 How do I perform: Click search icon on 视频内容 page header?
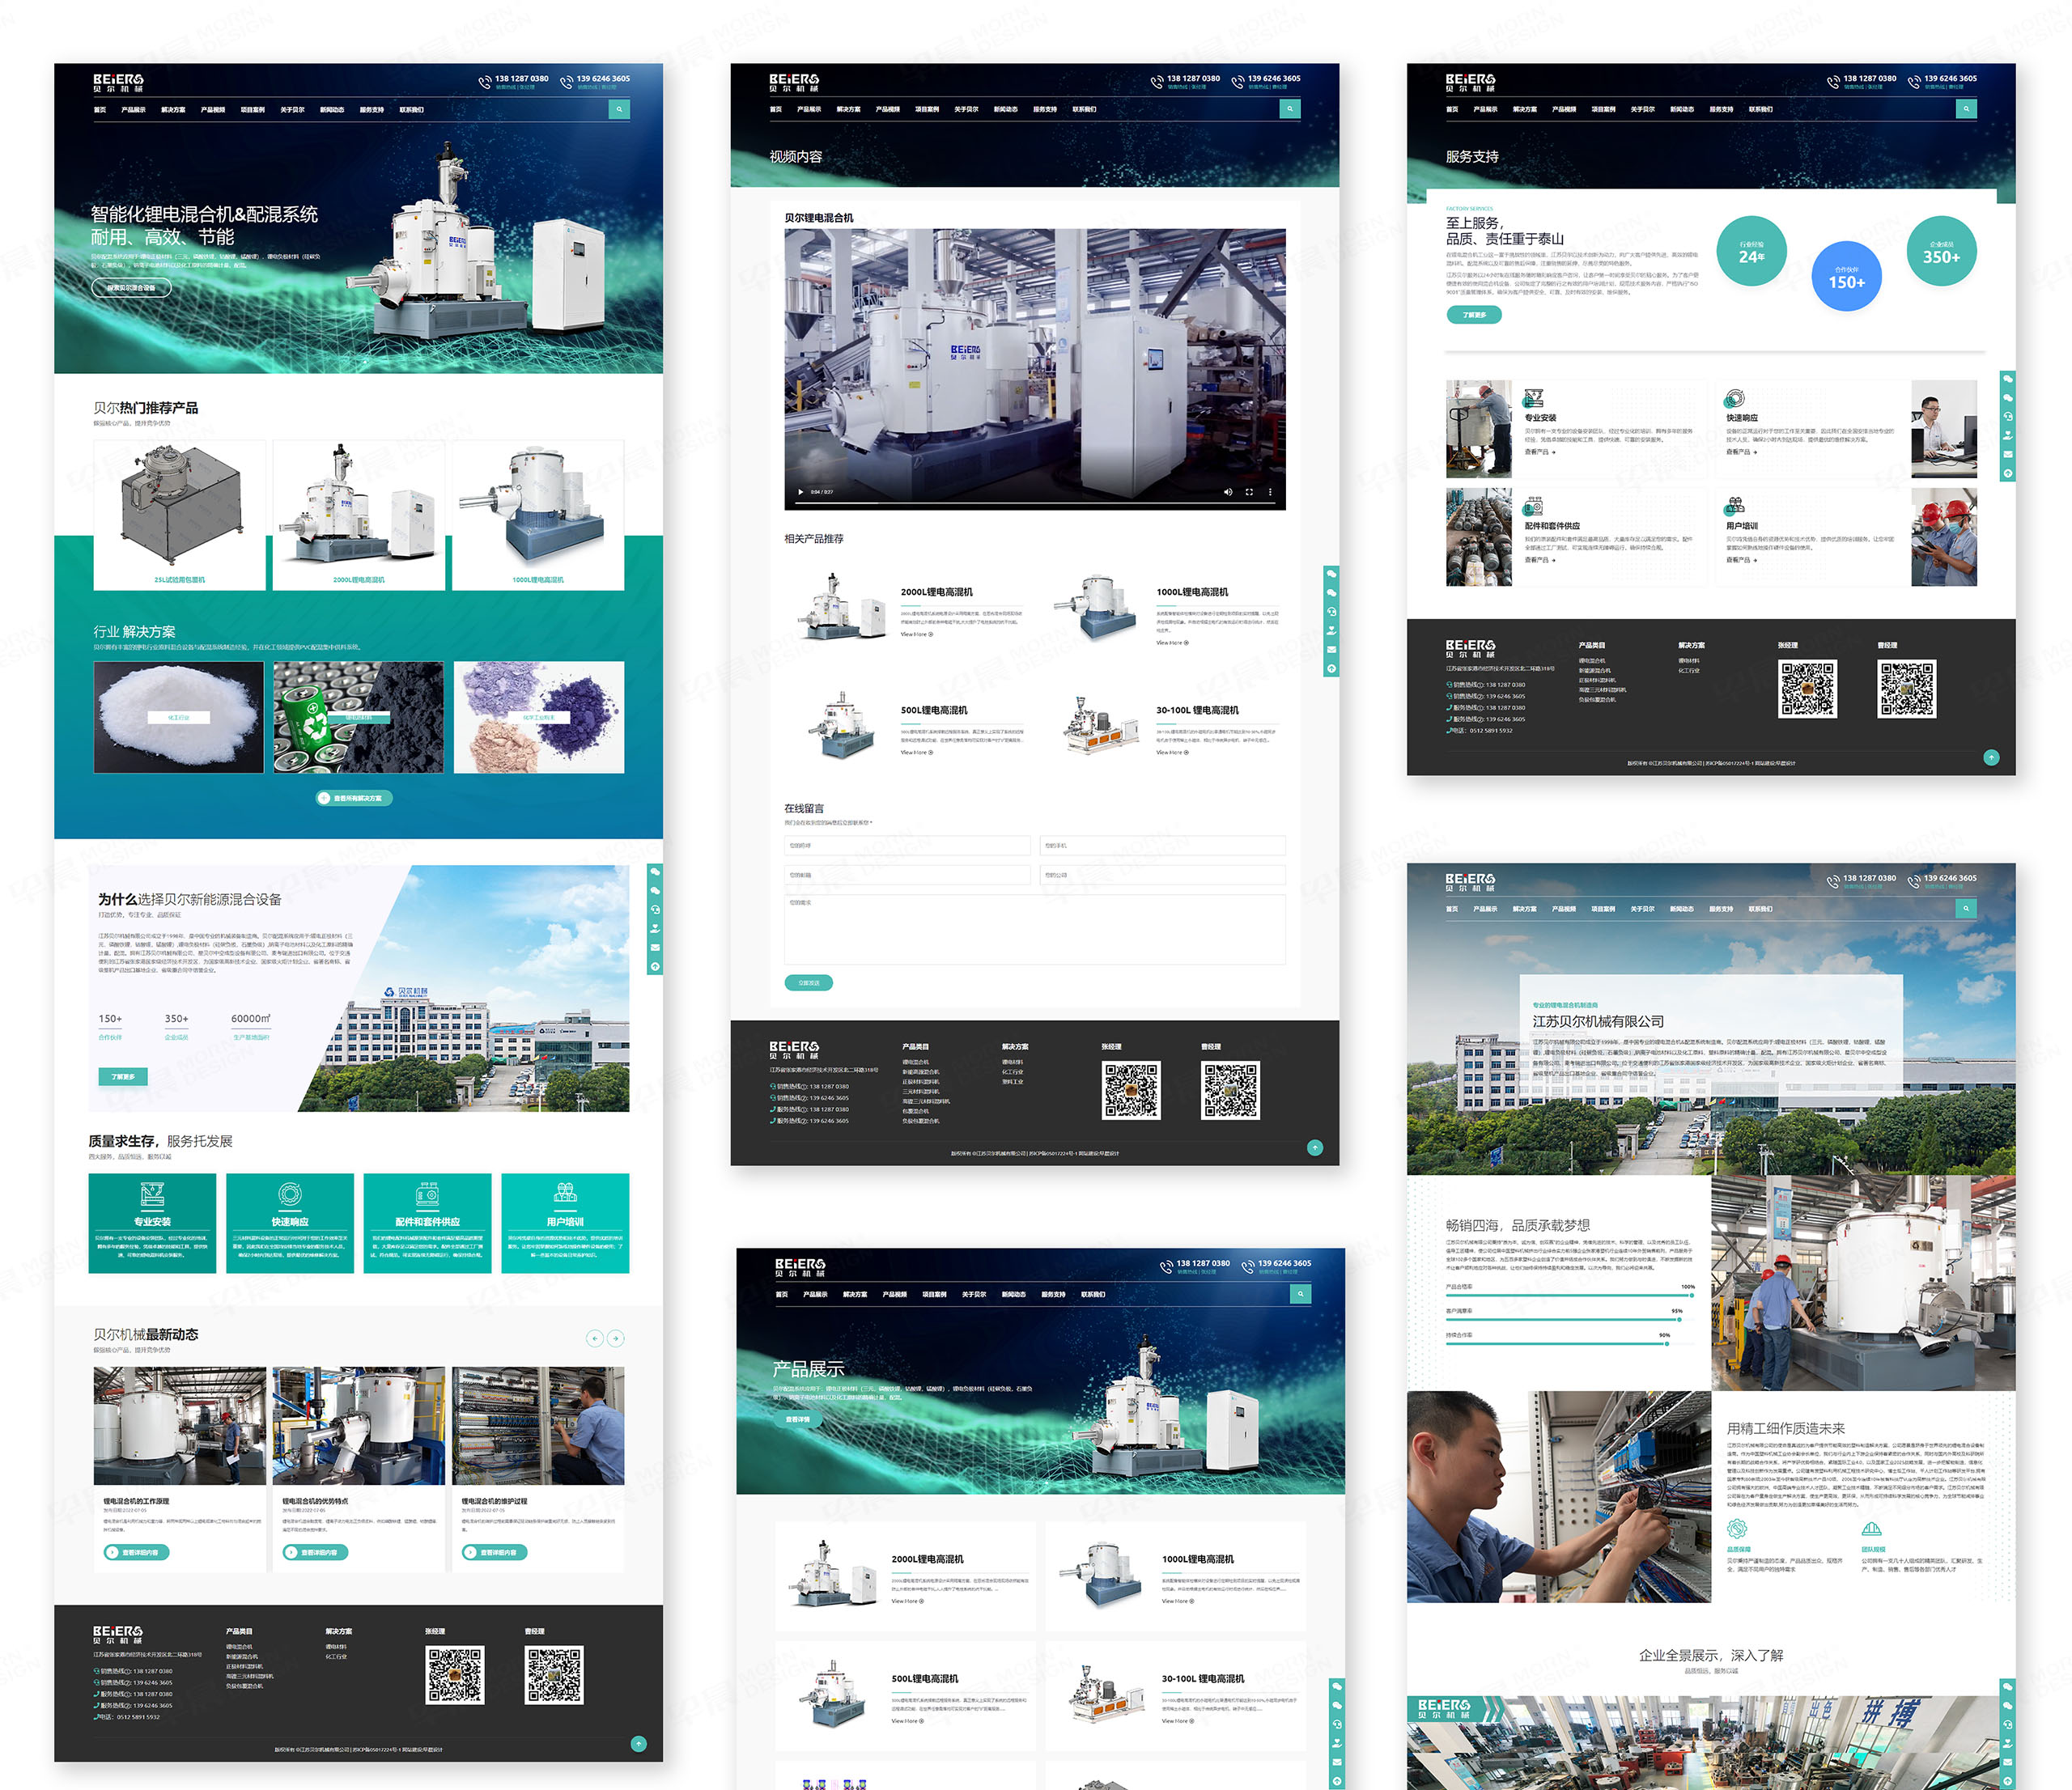[x=1290, y=109]
